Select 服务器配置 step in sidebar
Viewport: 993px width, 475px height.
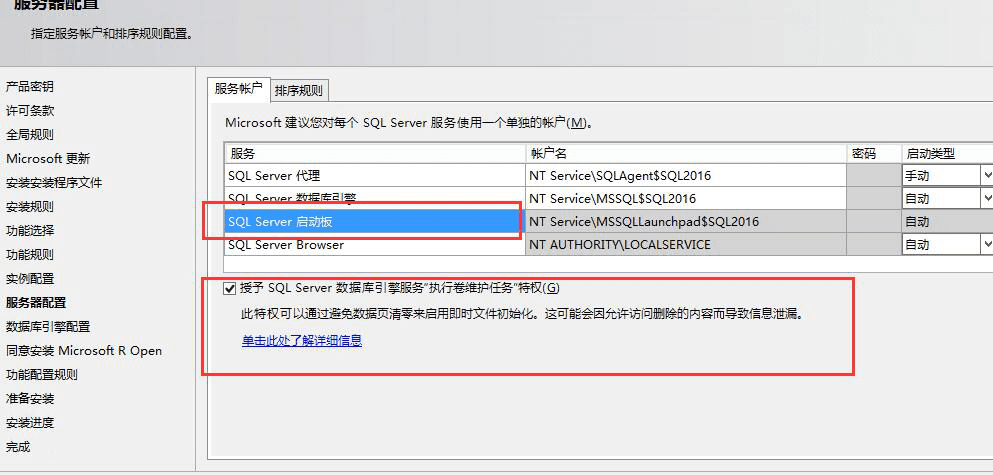tap(36, 303)
